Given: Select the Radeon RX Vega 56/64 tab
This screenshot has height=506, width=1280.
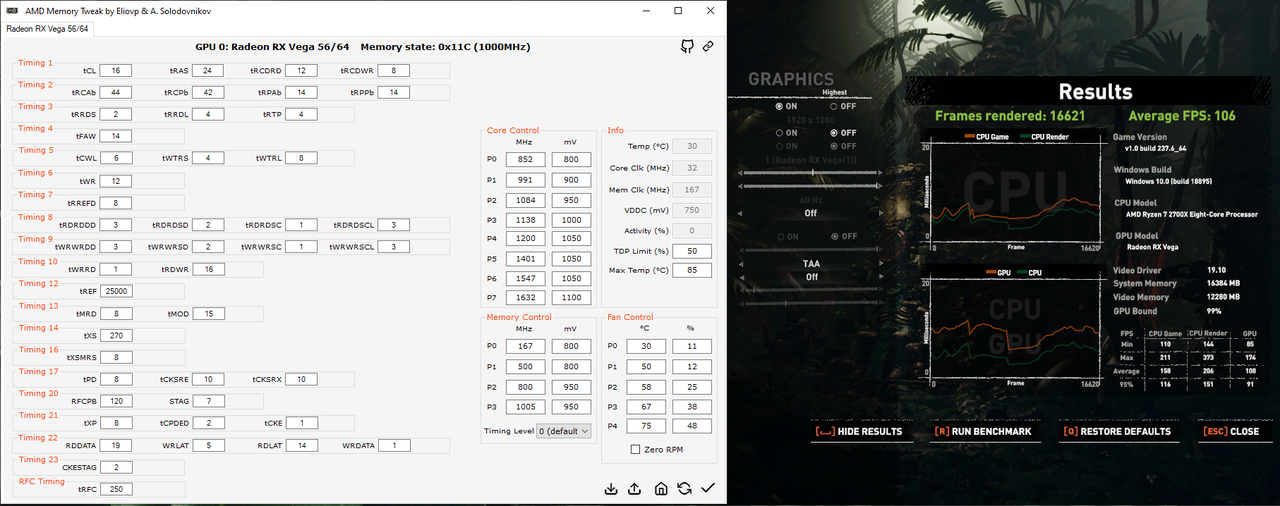Looking at the screenshot, I should tap(47, 28).
